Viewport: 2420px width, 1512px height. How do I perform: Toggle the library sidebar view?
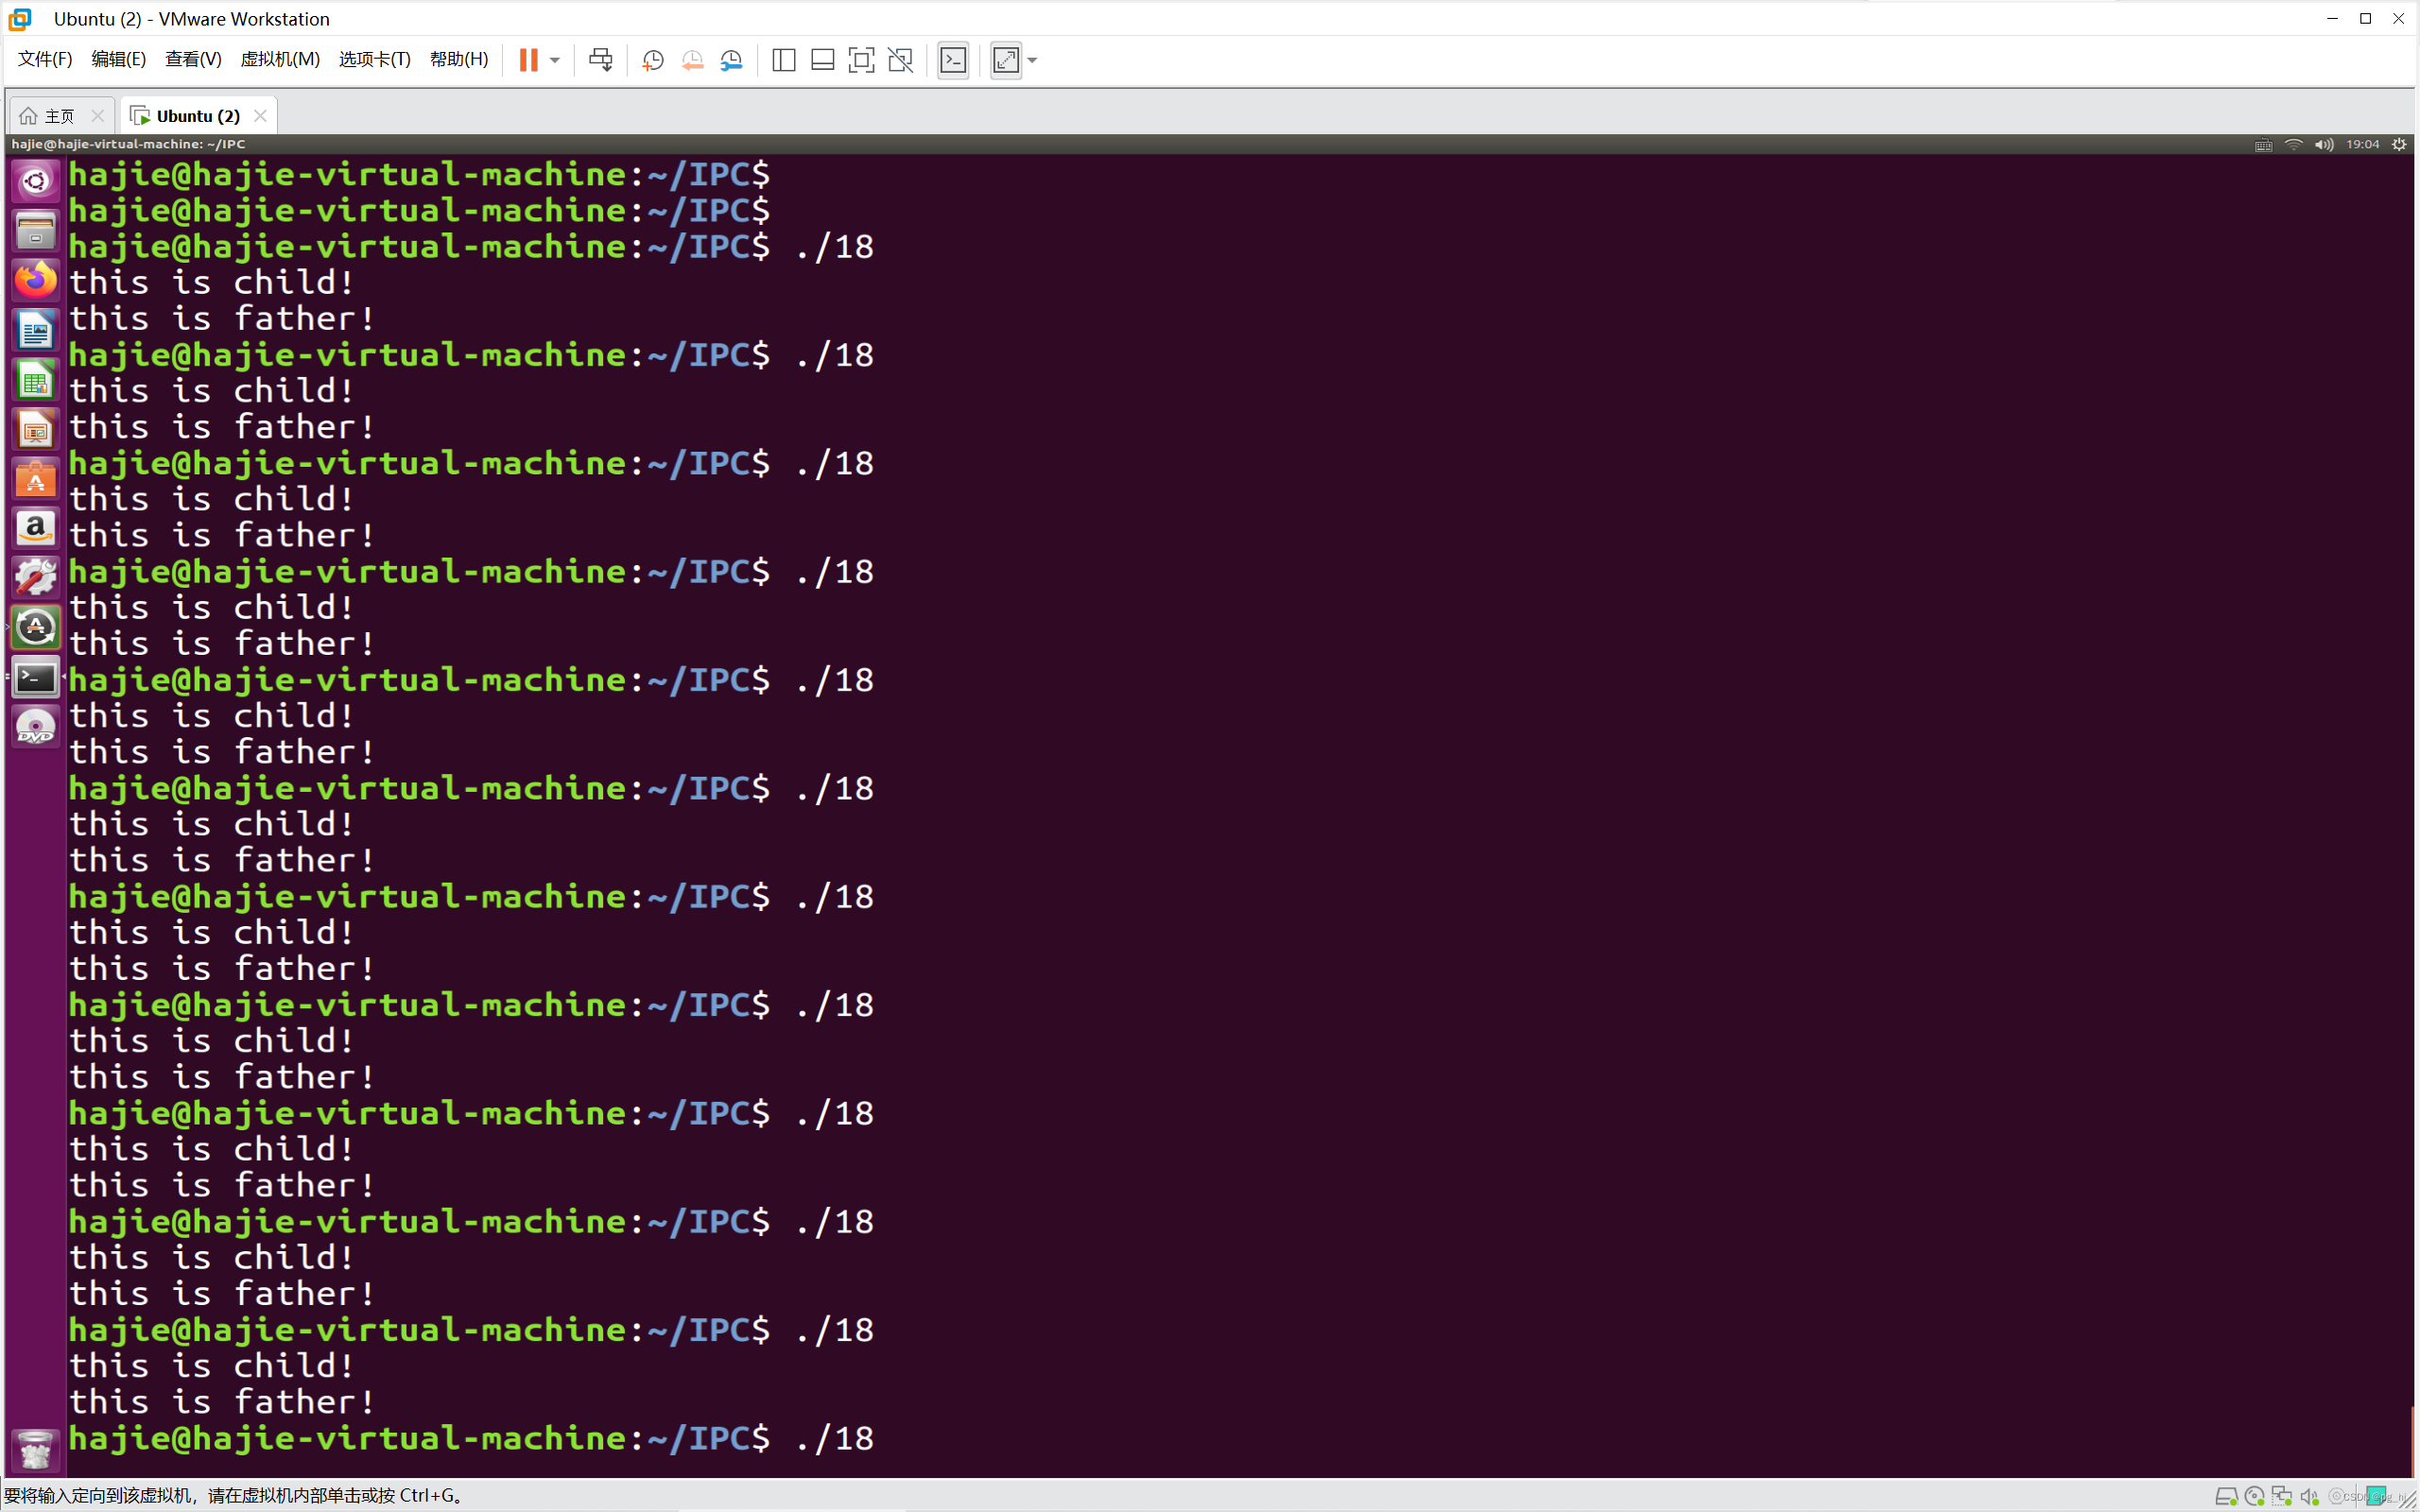(x=784, y=60)
